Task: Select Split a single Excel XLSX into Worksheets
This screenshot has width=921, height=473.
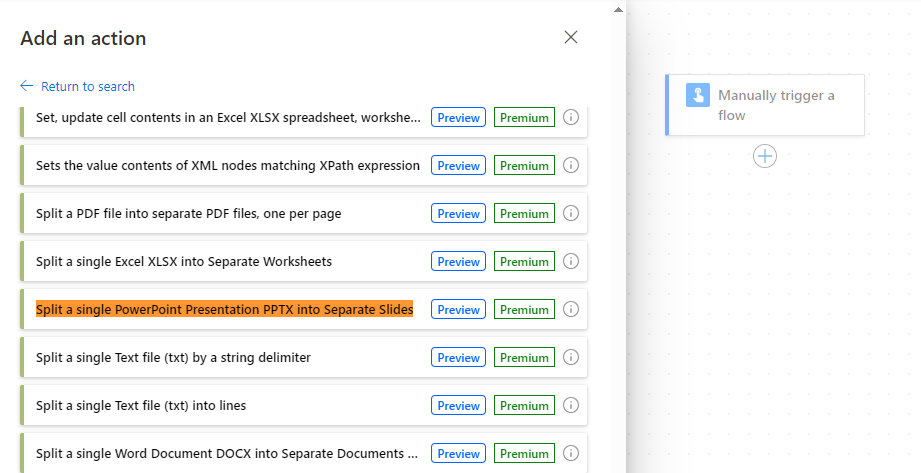Action: [x=304, y=261]
